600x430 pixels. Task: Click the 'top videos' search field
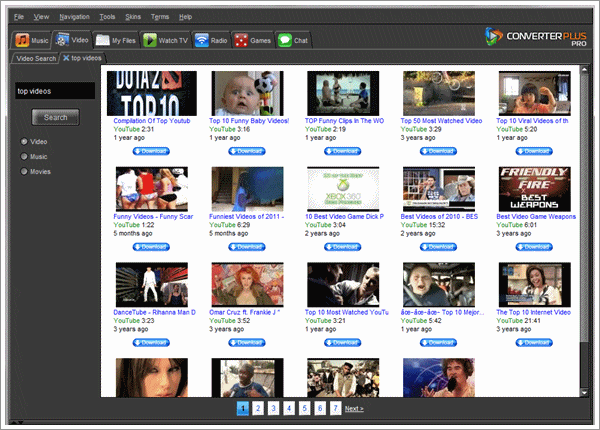55,91
